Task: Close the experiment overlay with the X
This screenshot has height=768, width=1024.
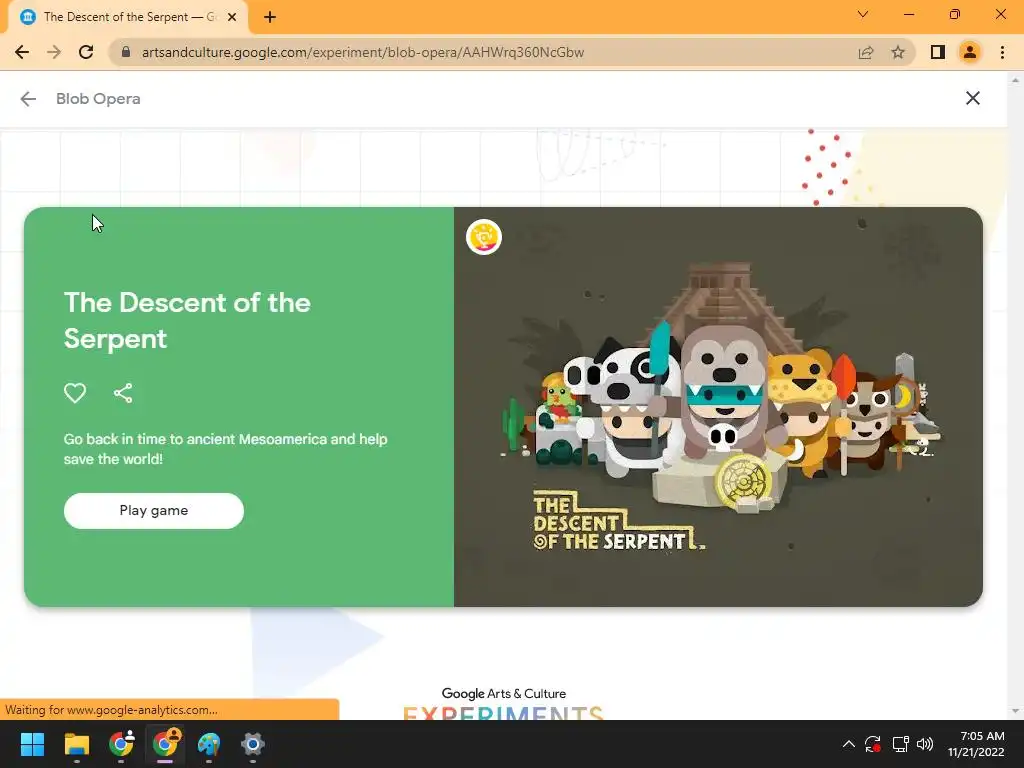Action: [972, 98]
